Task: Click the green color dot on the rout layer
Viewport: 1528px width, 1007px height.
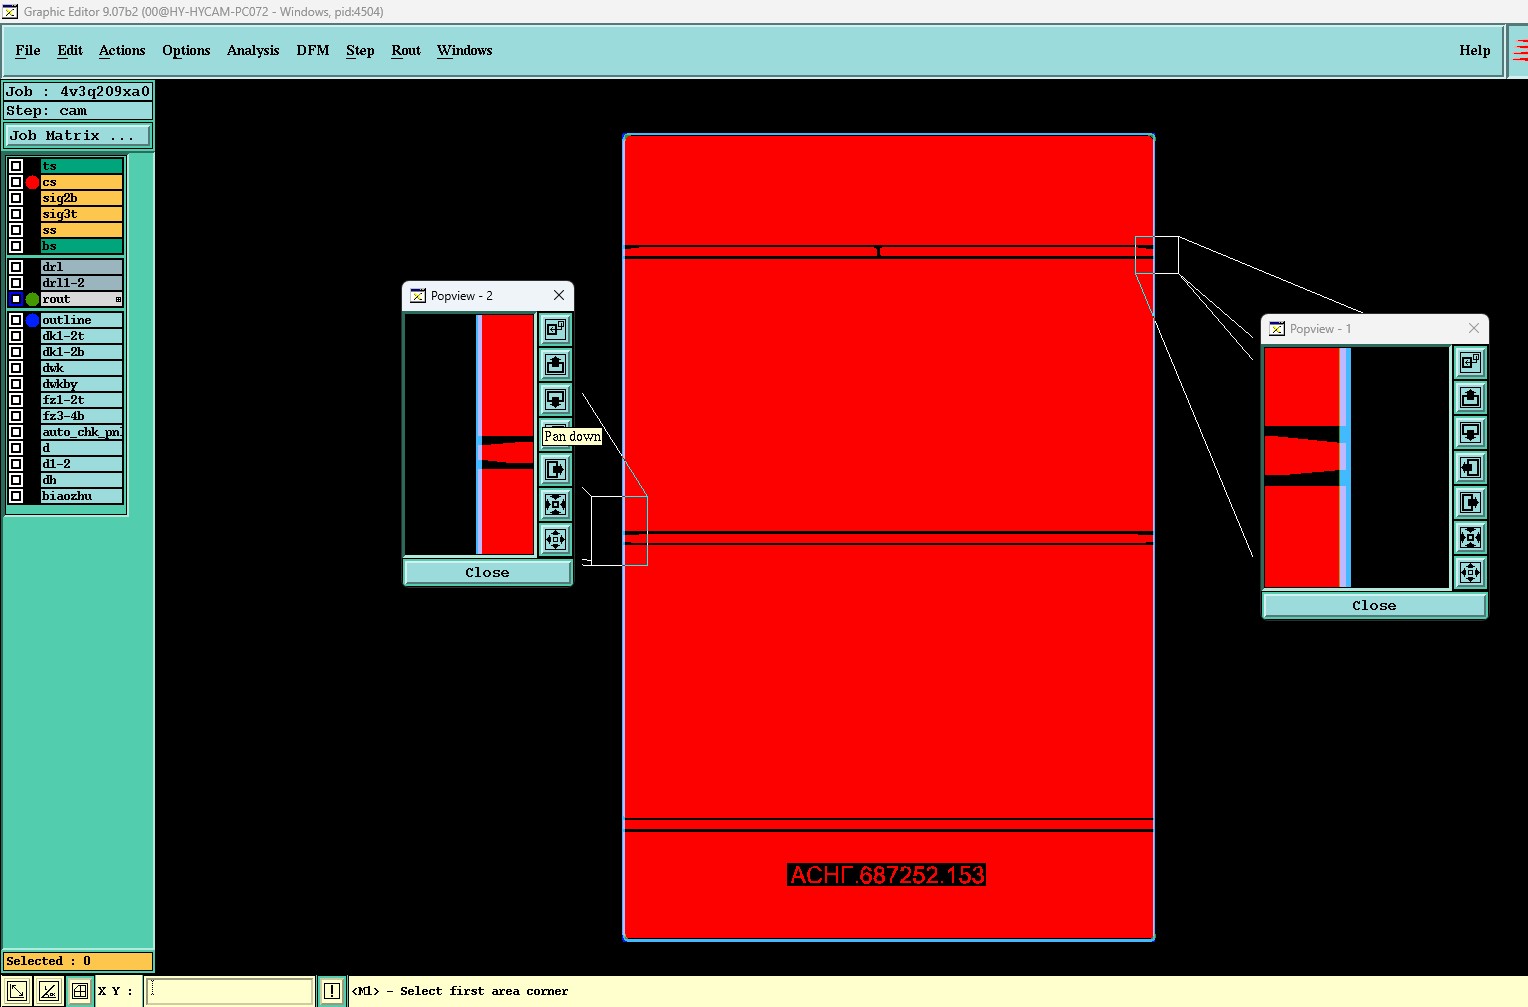Action: click(32, 299)
